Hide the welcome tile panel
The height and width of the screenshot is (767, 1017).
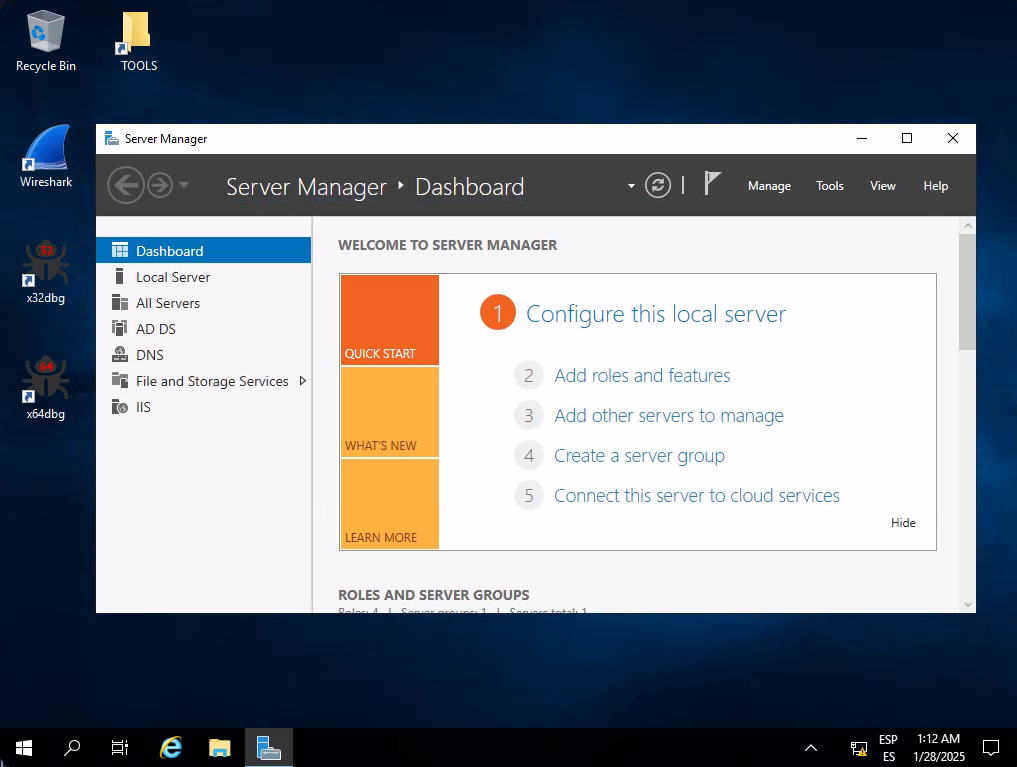(903, 523)
